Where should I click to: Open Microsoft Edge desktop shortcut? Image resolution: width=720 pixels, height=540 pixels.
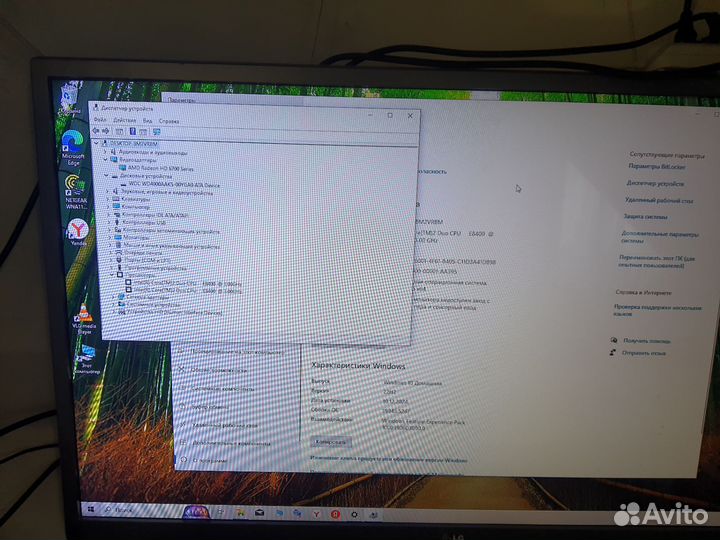tap(72, 146)
